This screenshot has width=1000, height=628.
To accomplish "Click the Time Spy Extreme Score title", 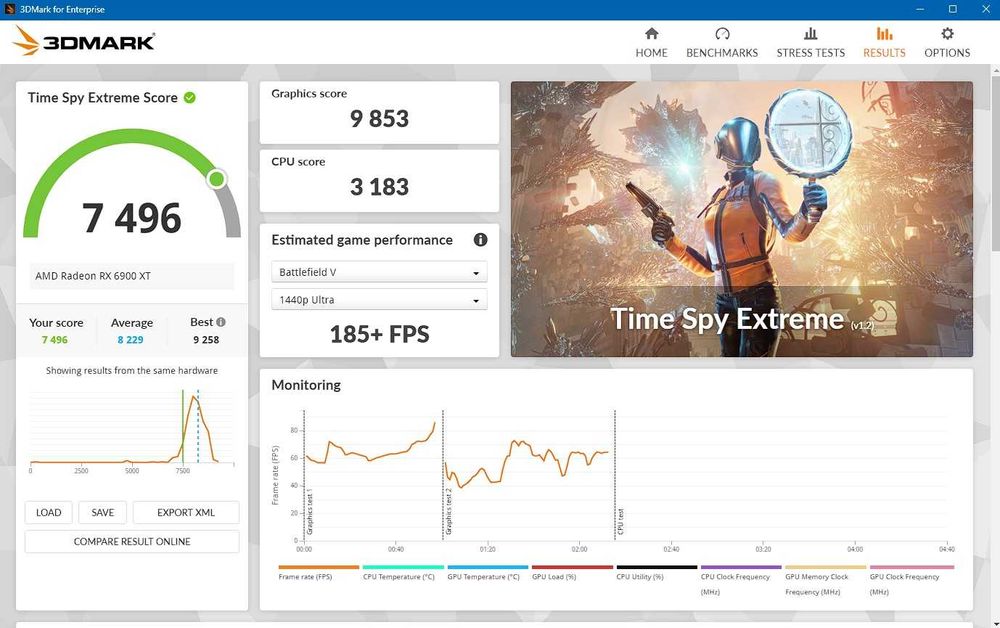I will tap(103, 98).
